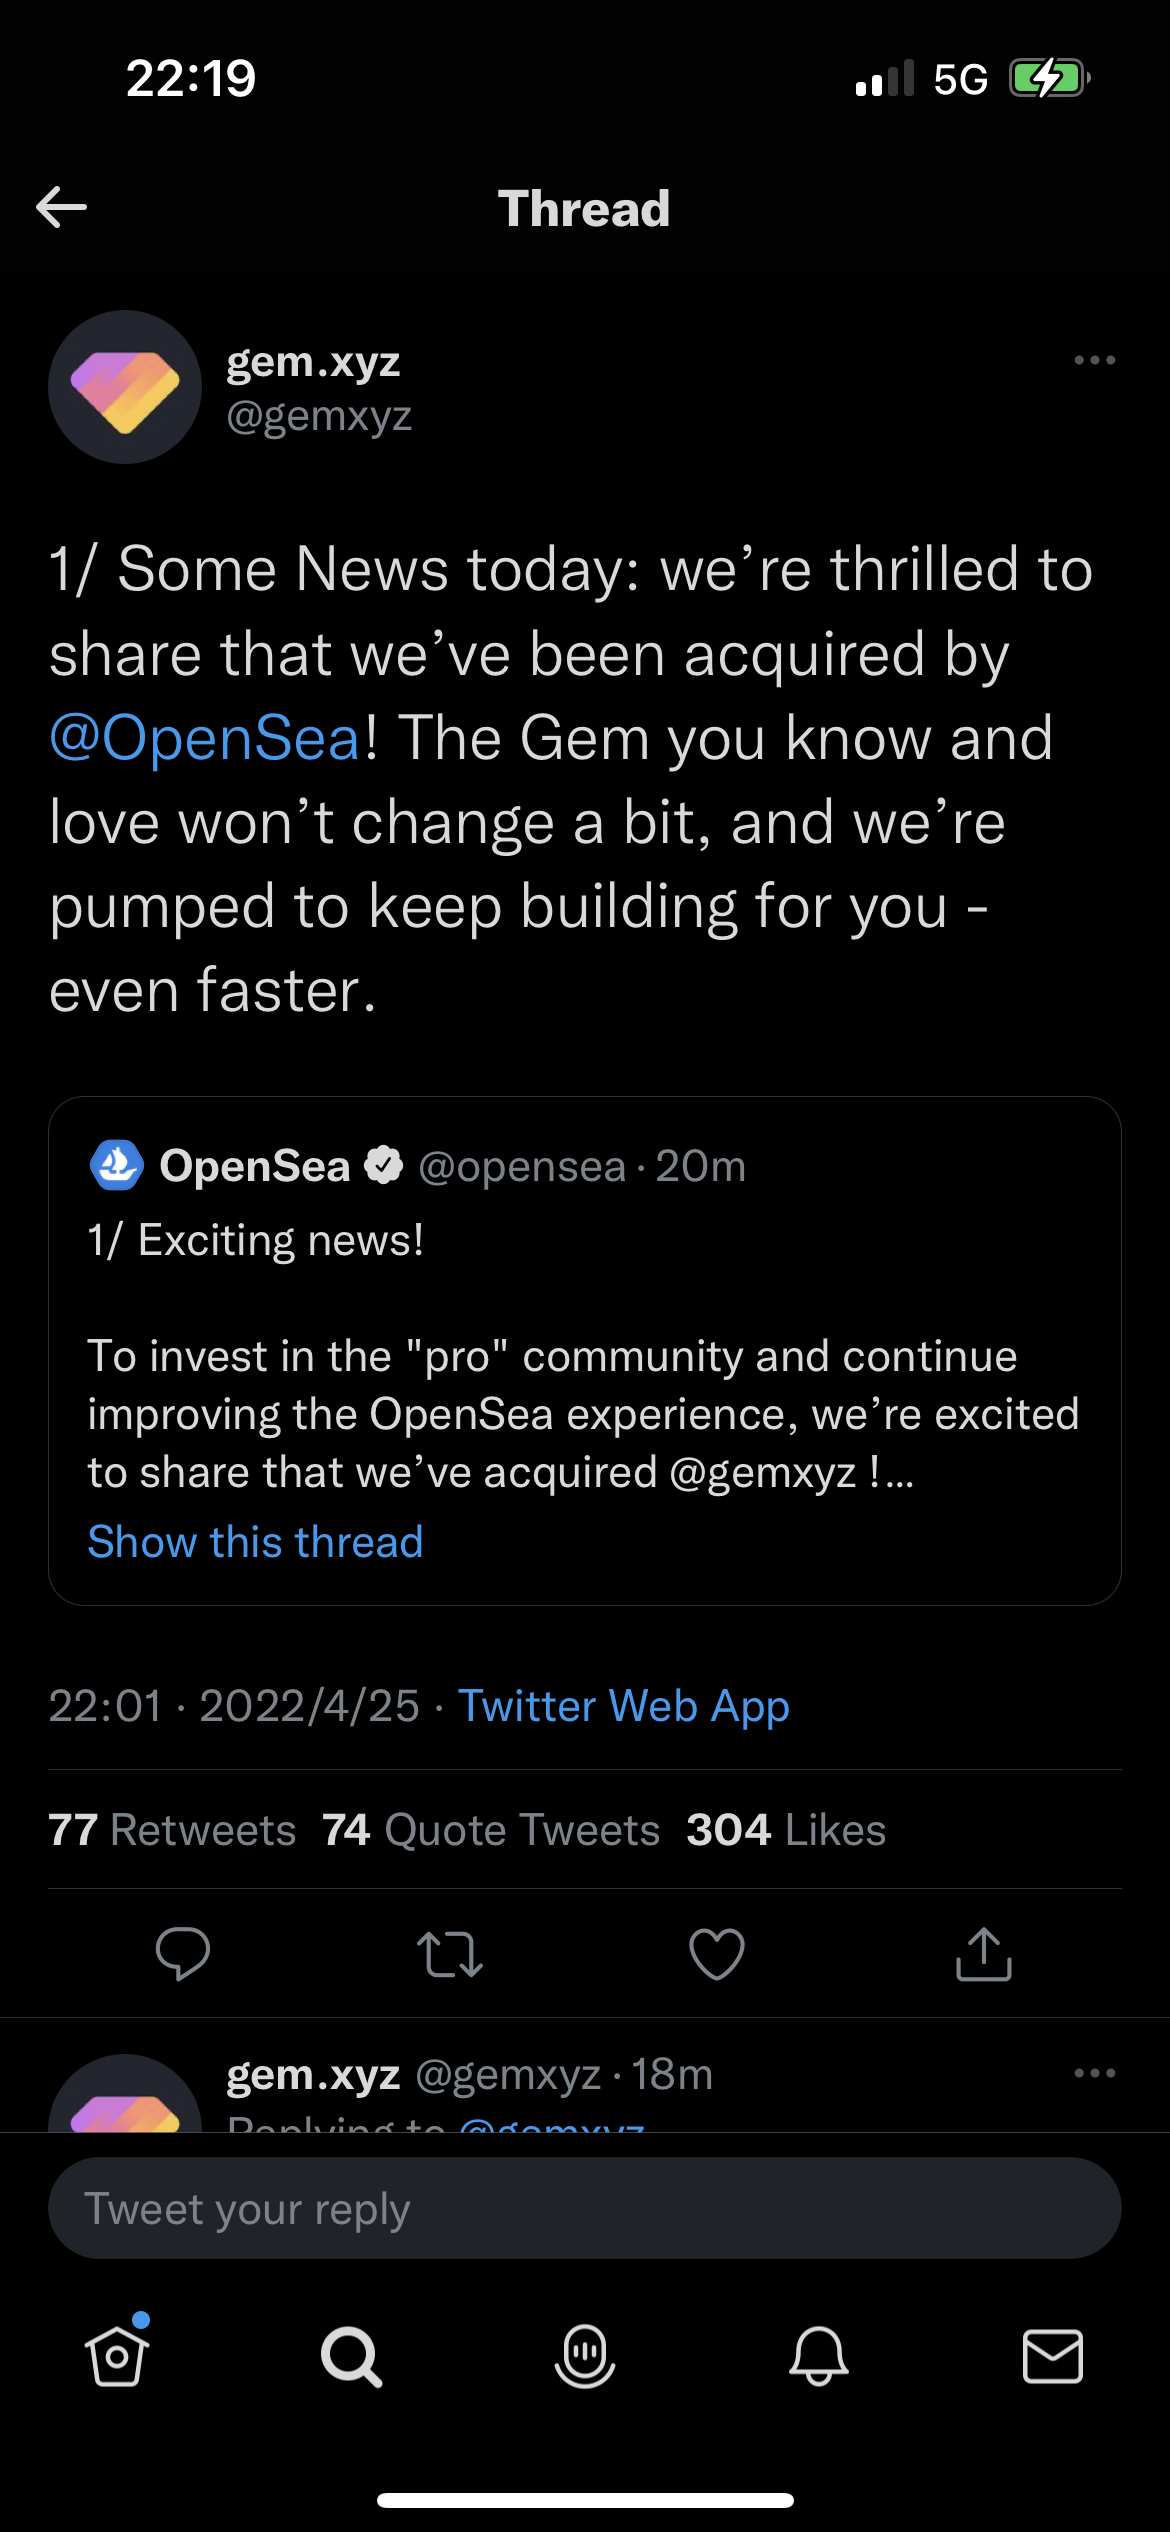Open the Messages envelope icon
The height and width of the screenshot is (2532, 1170).
pos(1053,2356)
